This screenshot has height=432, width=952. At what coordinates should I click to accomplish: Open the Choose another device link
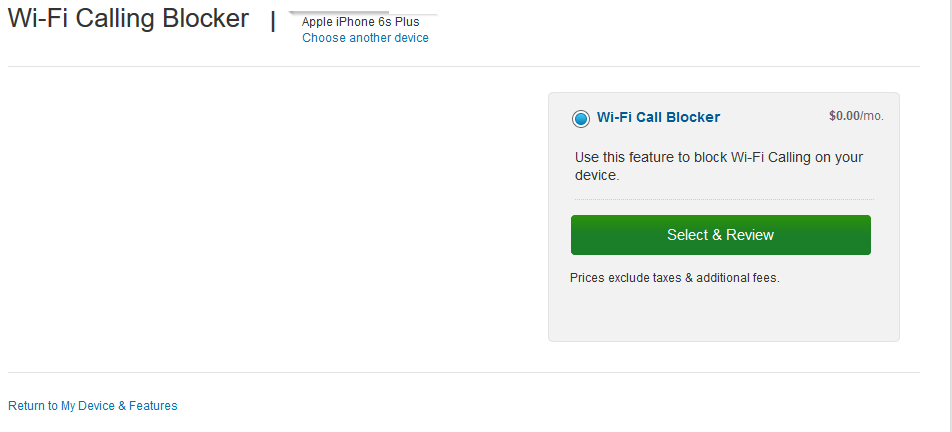(365, 38)
